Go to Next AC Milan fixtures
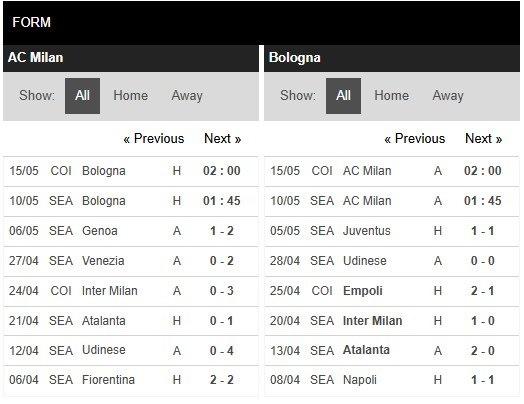The height and width of the screenshot is (404, 524). point(223,138)
